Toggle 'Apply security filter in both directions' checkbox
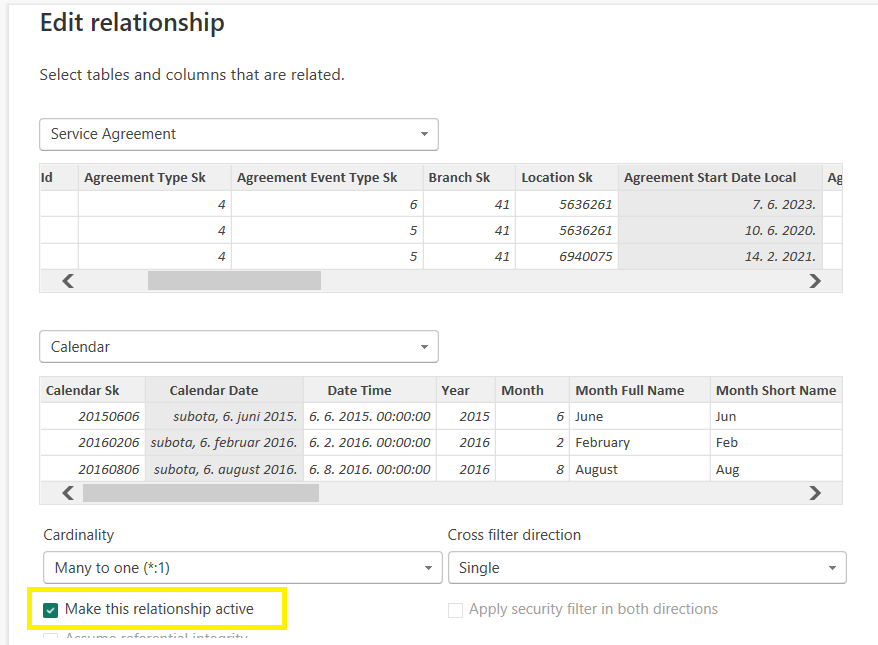 pos(455,610)
